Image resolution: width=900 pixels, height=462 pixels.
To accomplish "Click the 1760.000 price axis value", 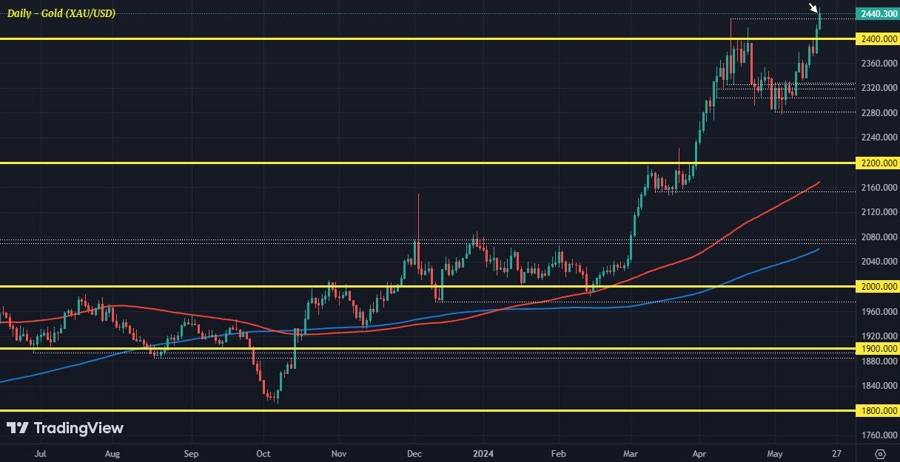I will pos(878,435).
